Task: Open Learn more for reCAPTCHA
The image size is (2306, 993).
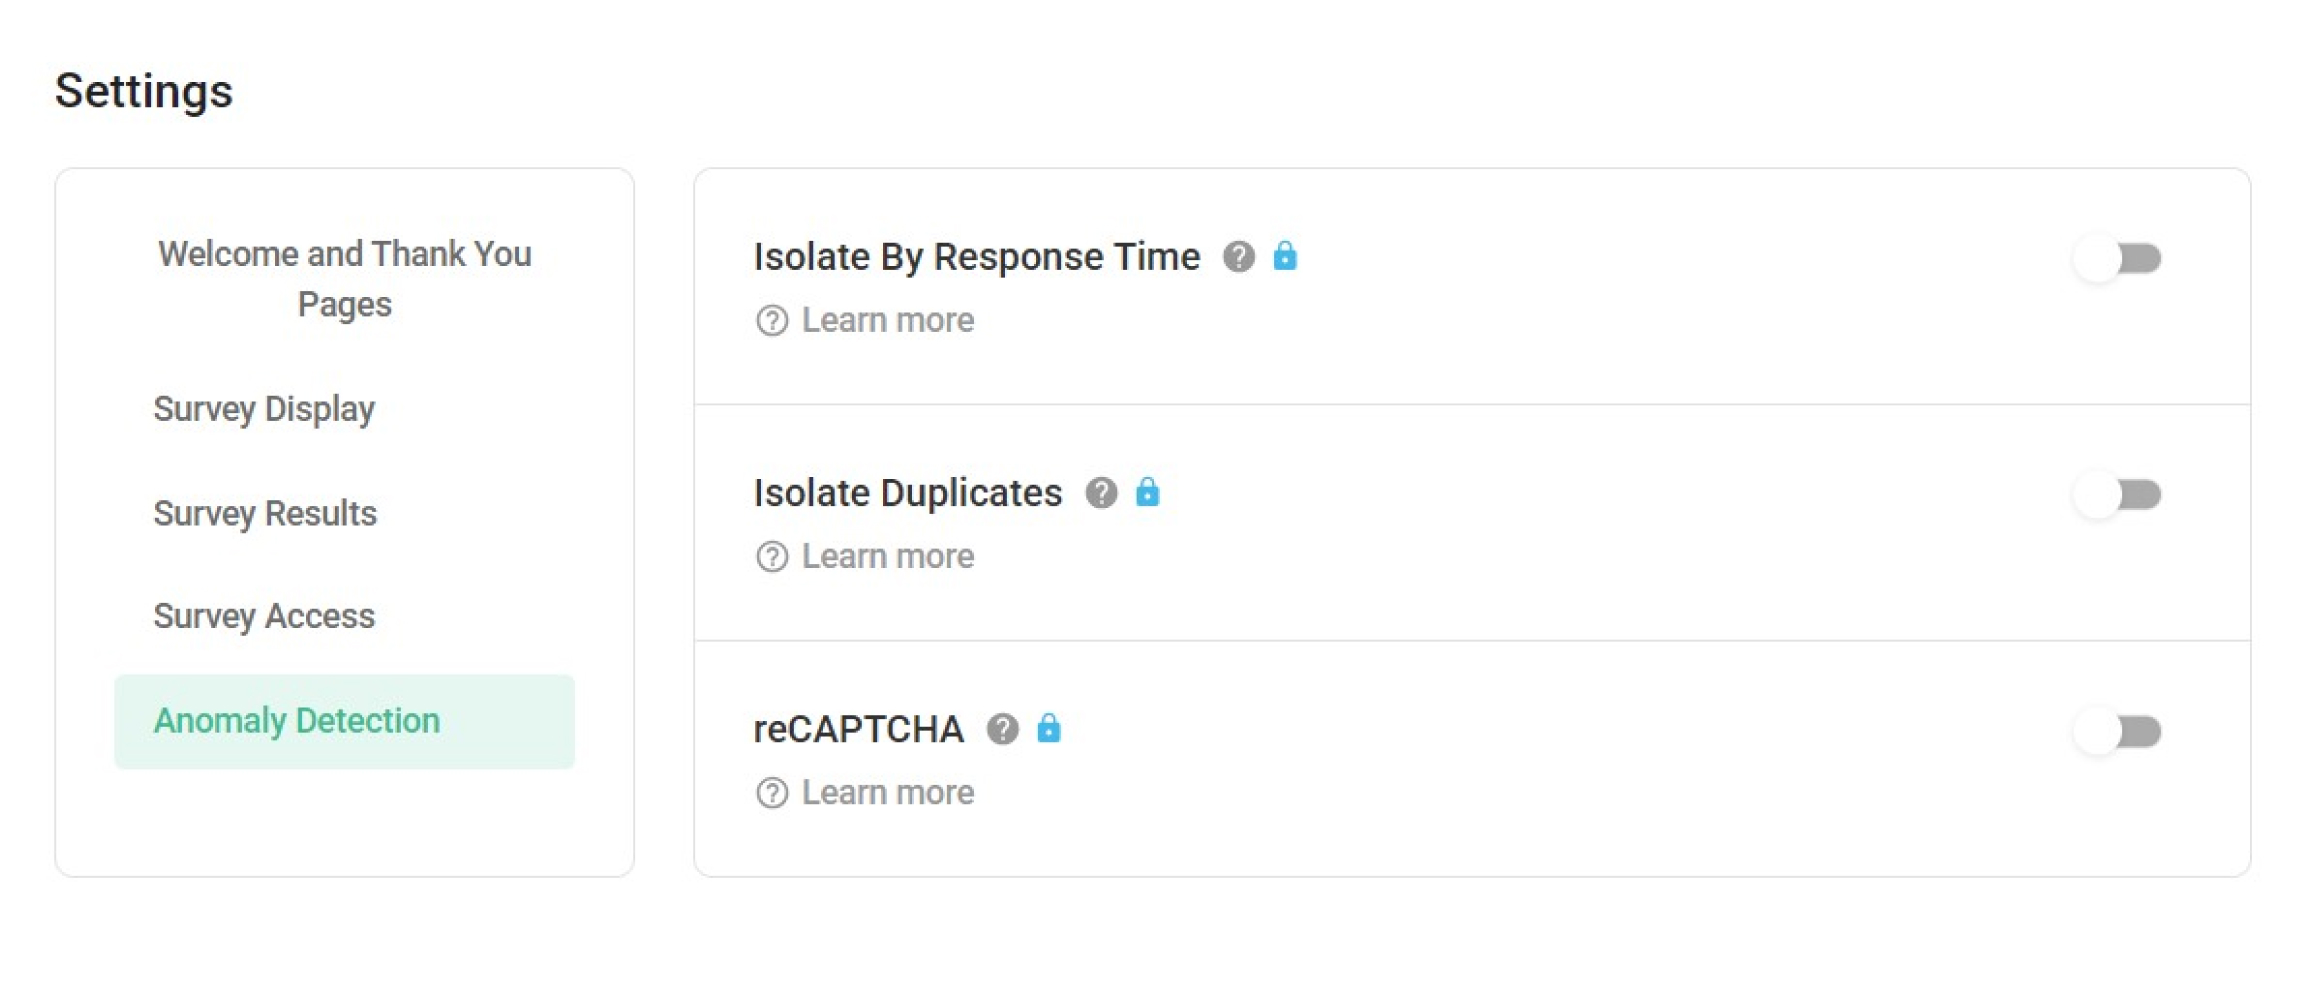Action: [887, 792]
